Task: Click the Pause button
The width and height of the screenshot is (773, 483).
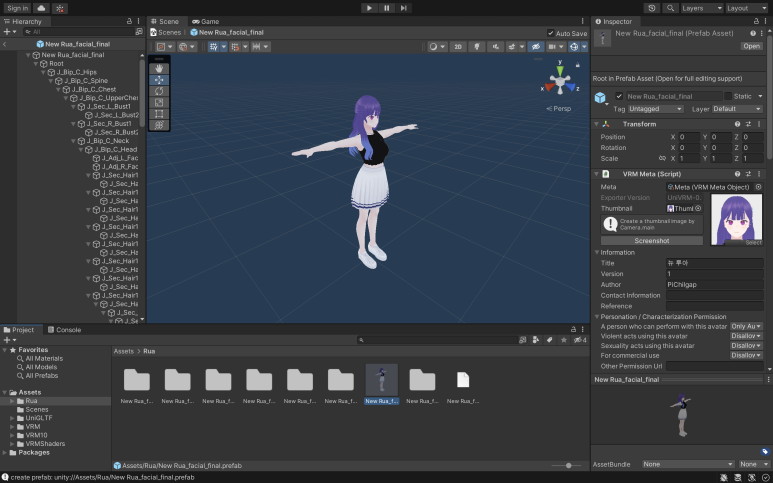Action: coord(386,8)
